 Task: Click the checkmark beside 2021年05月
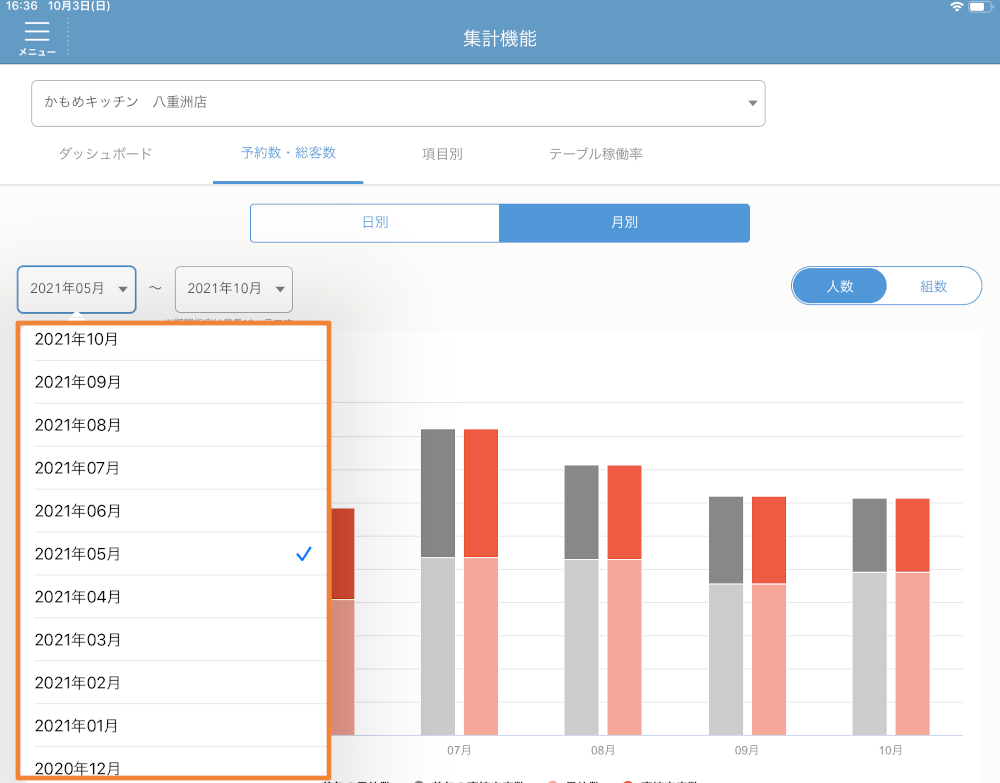[305, 554]
